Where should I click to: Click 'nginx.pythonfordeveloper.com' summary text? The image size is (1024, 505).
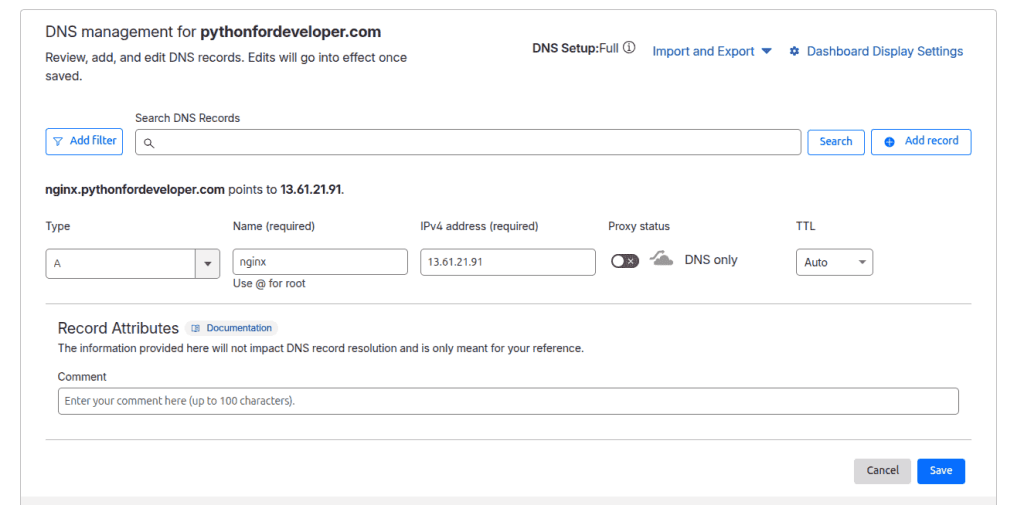[135, 190]
